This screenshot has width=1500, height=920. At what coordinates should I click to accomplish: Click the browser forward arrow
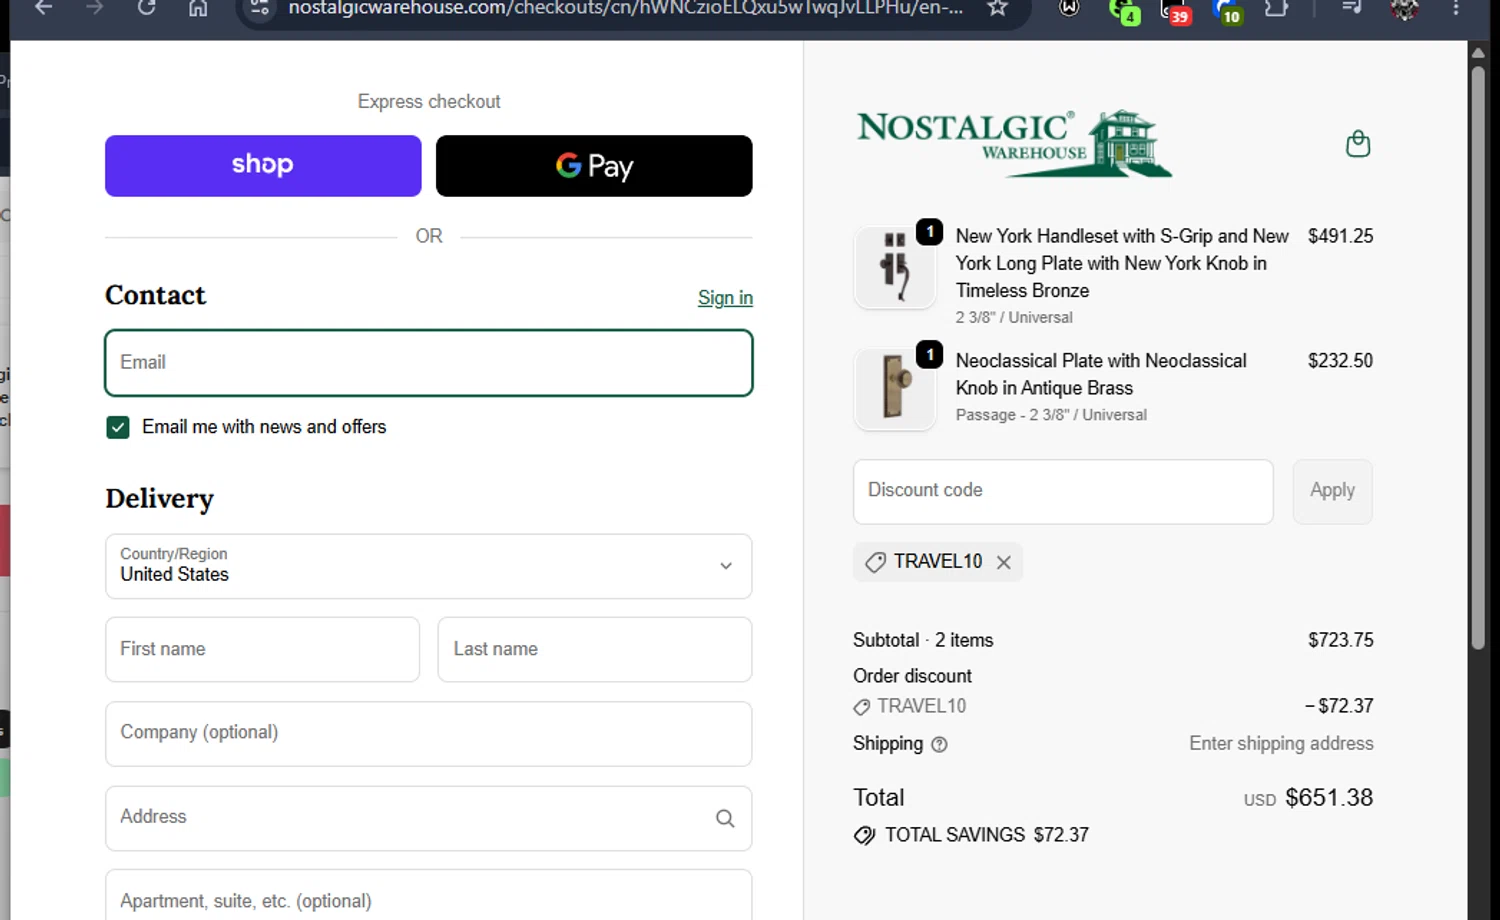pyautogui.click(x=95, y=8)
